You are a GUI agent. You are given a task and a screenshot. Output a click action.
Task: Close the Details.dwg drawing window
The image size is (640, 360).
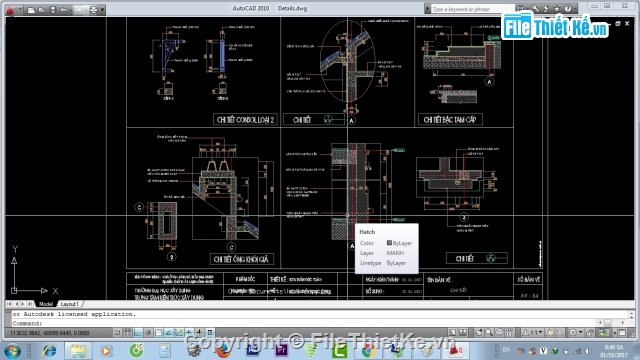(x=627, y=24)
